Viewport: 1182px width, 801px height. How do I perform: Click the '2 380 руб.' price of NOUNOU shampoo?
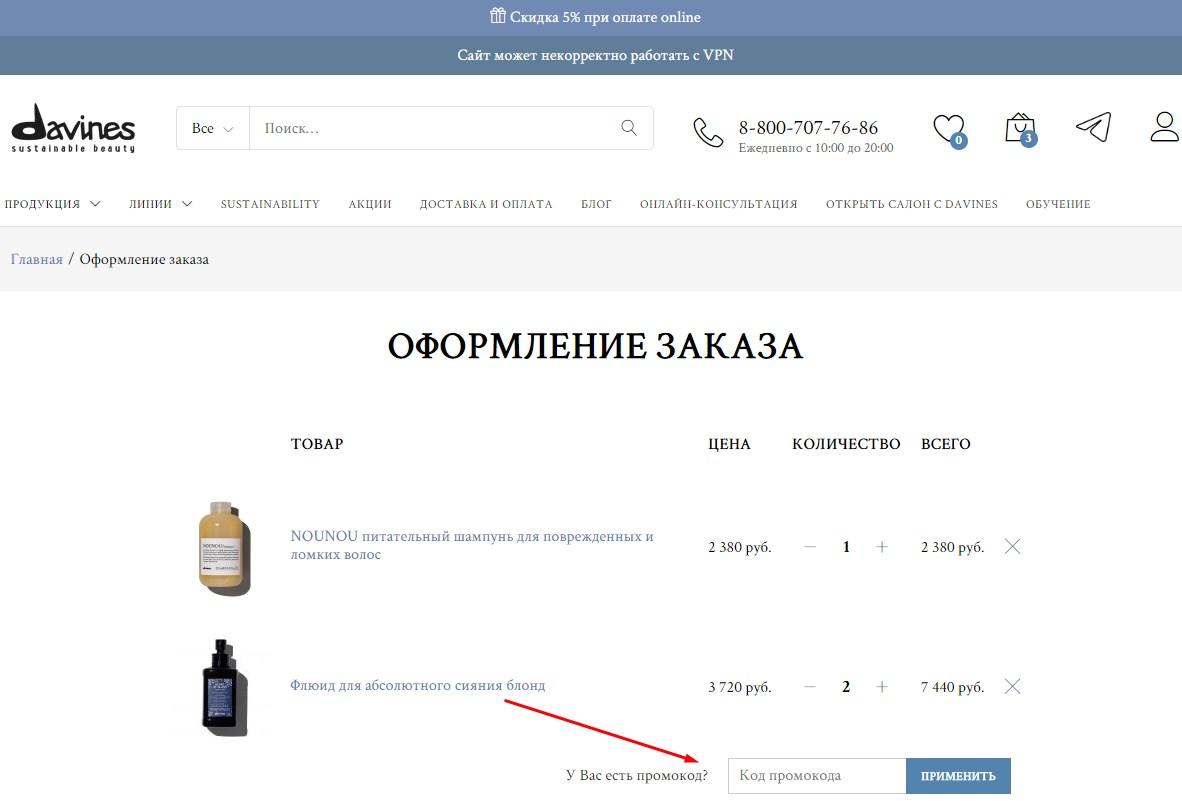[740, 548]
